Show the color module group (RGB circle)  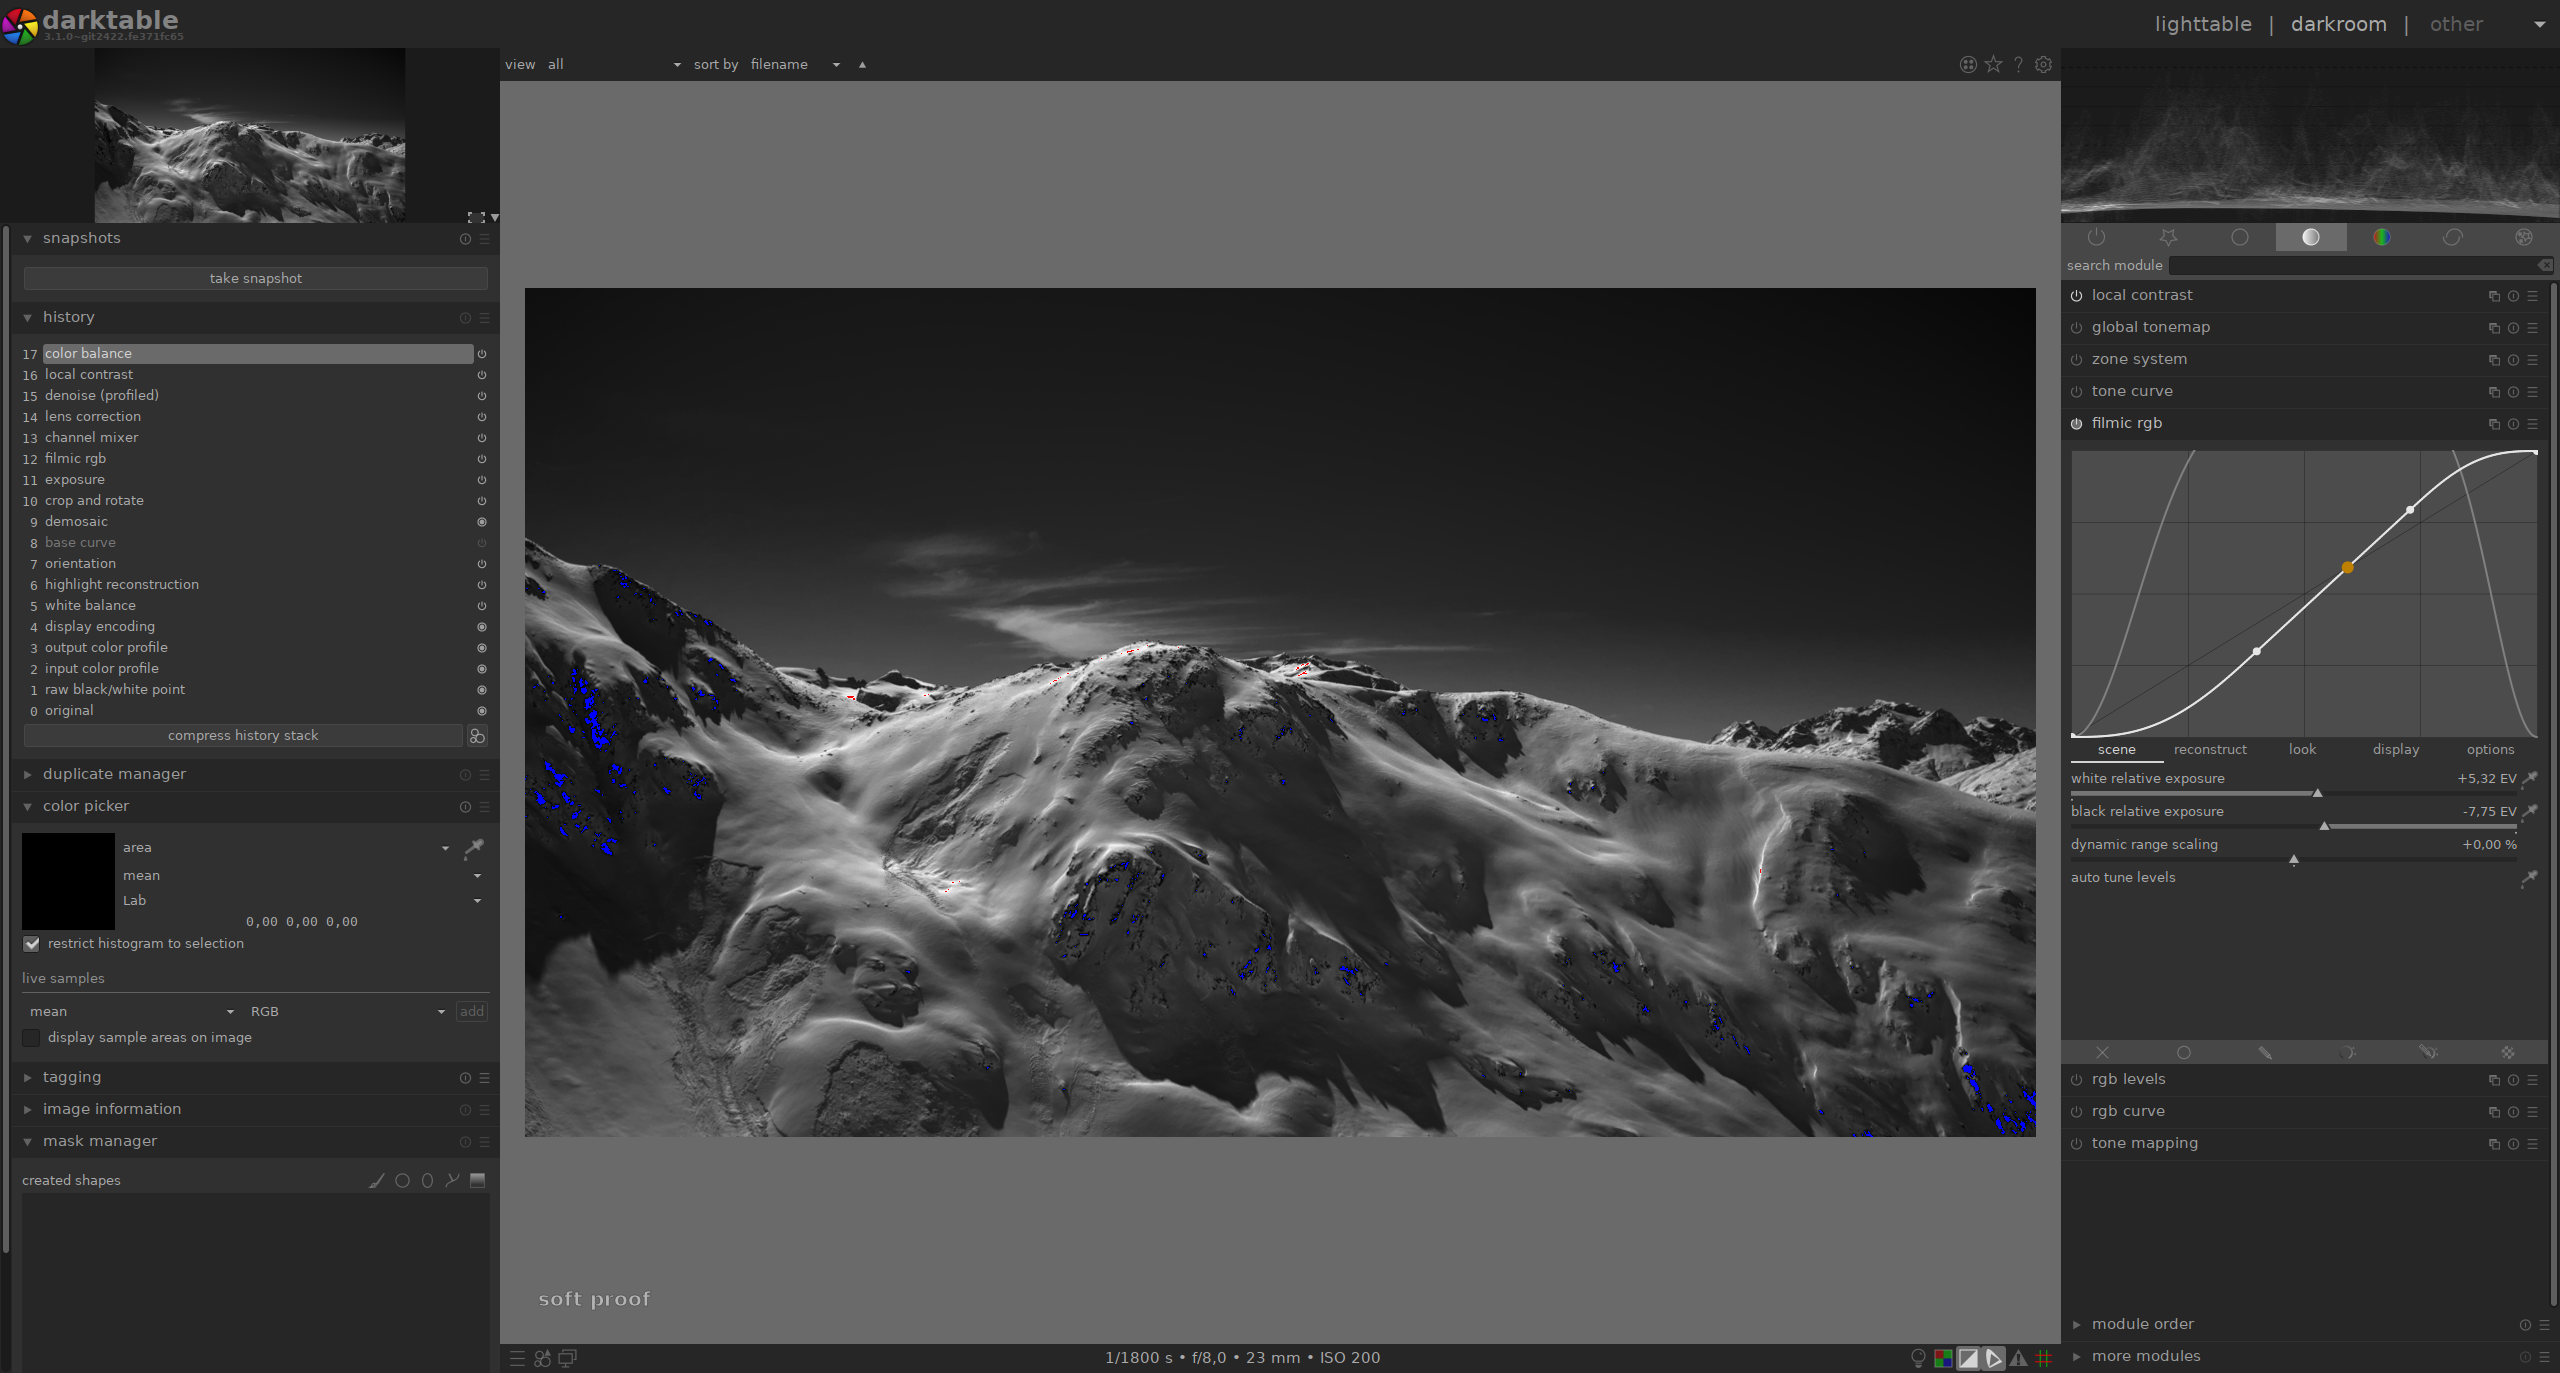(2382, 237)
